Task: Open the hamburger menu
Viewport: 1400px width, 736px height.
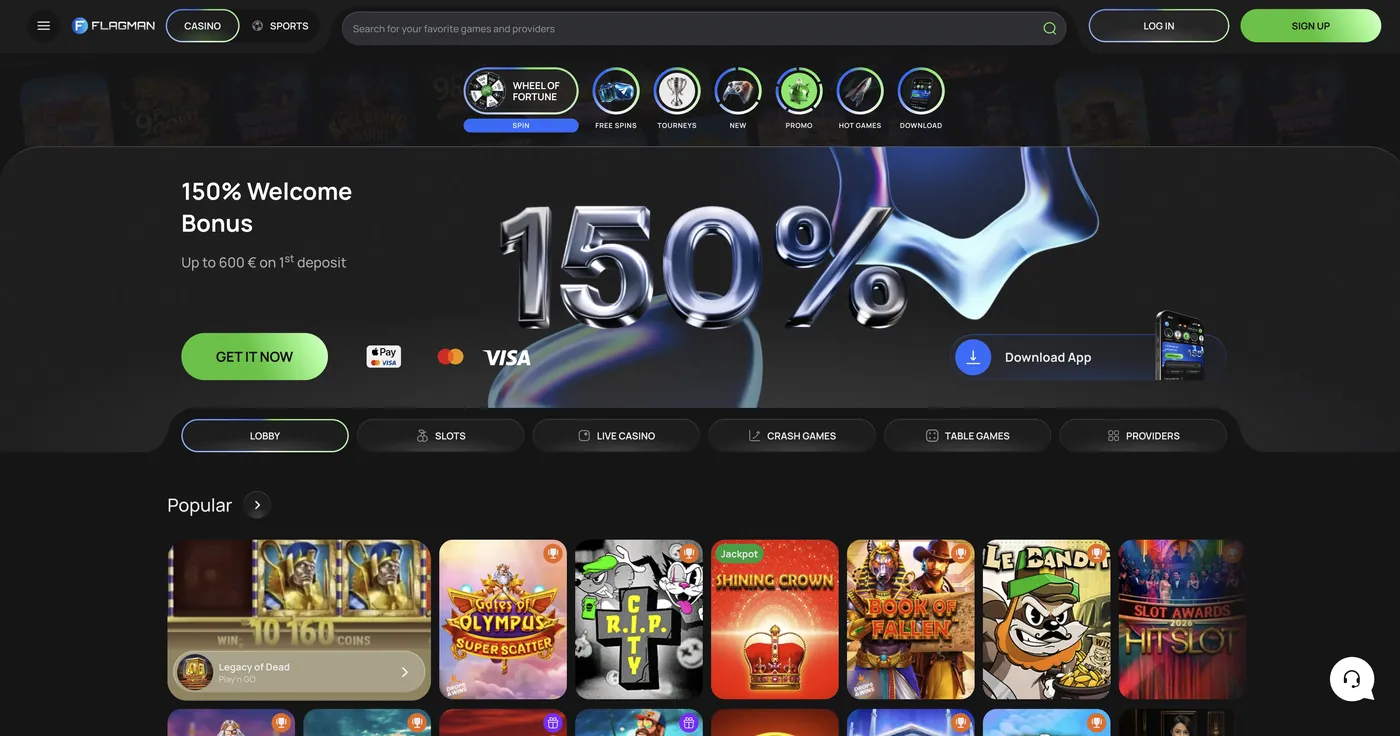Action: 43,26
